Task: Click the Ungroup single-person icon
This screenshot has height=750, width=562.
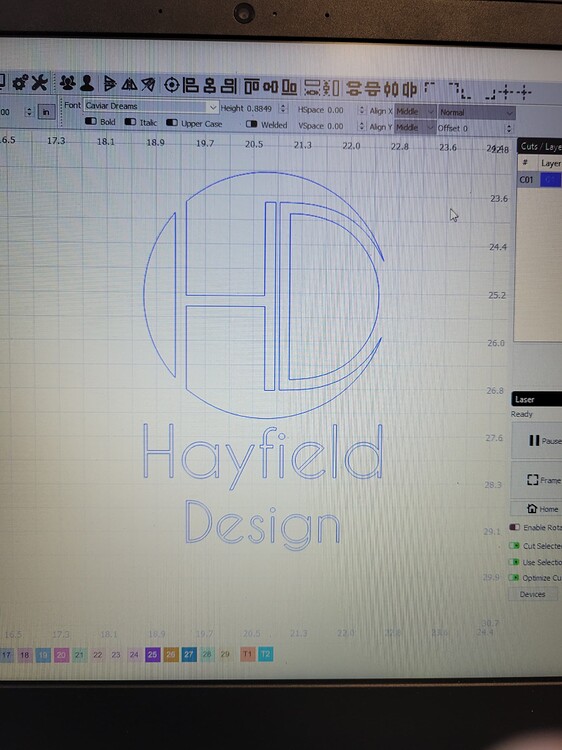Action: click(87, 84)
